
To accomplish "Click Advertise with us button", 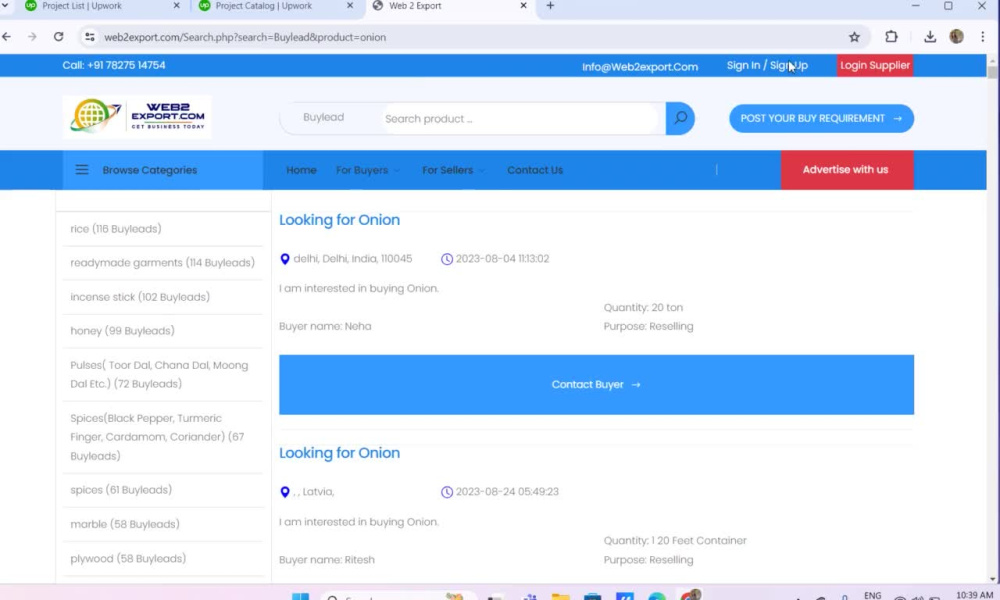I will click(x=847, y=170).
